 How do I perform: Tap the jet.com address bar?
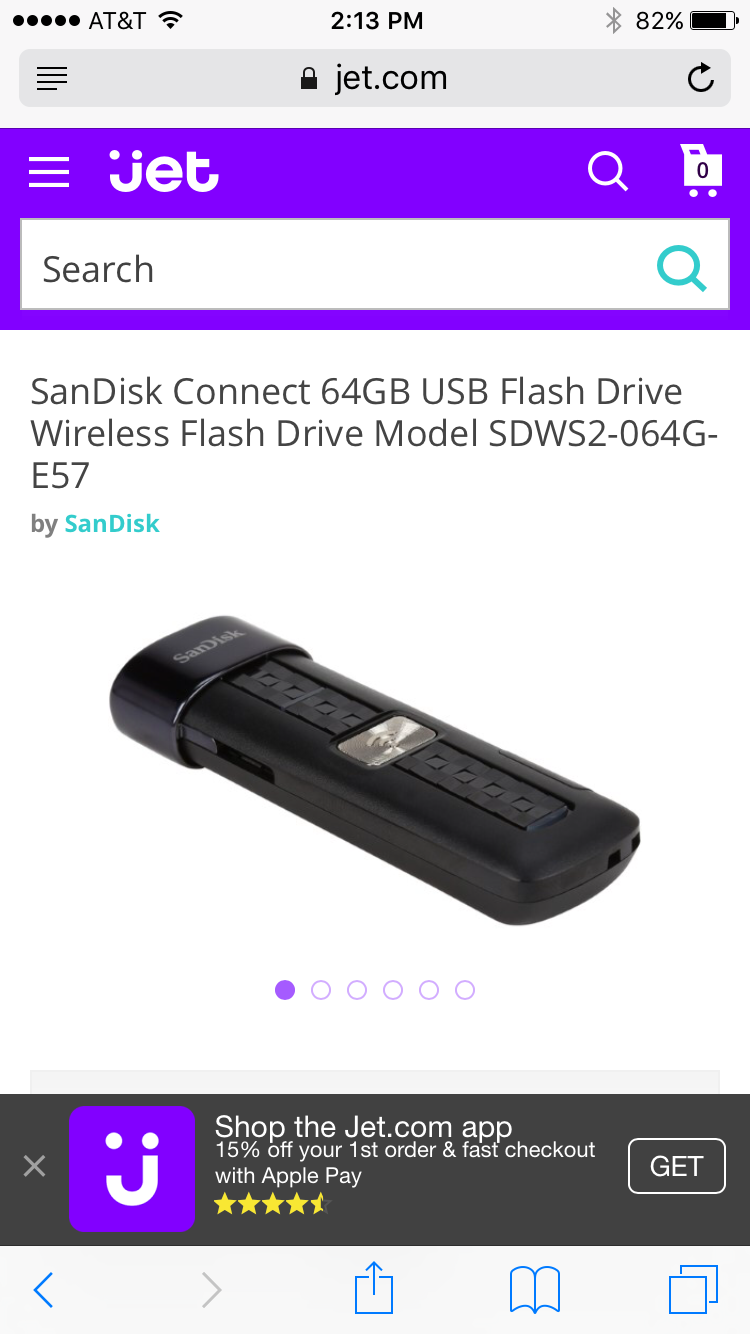point(374,78)
